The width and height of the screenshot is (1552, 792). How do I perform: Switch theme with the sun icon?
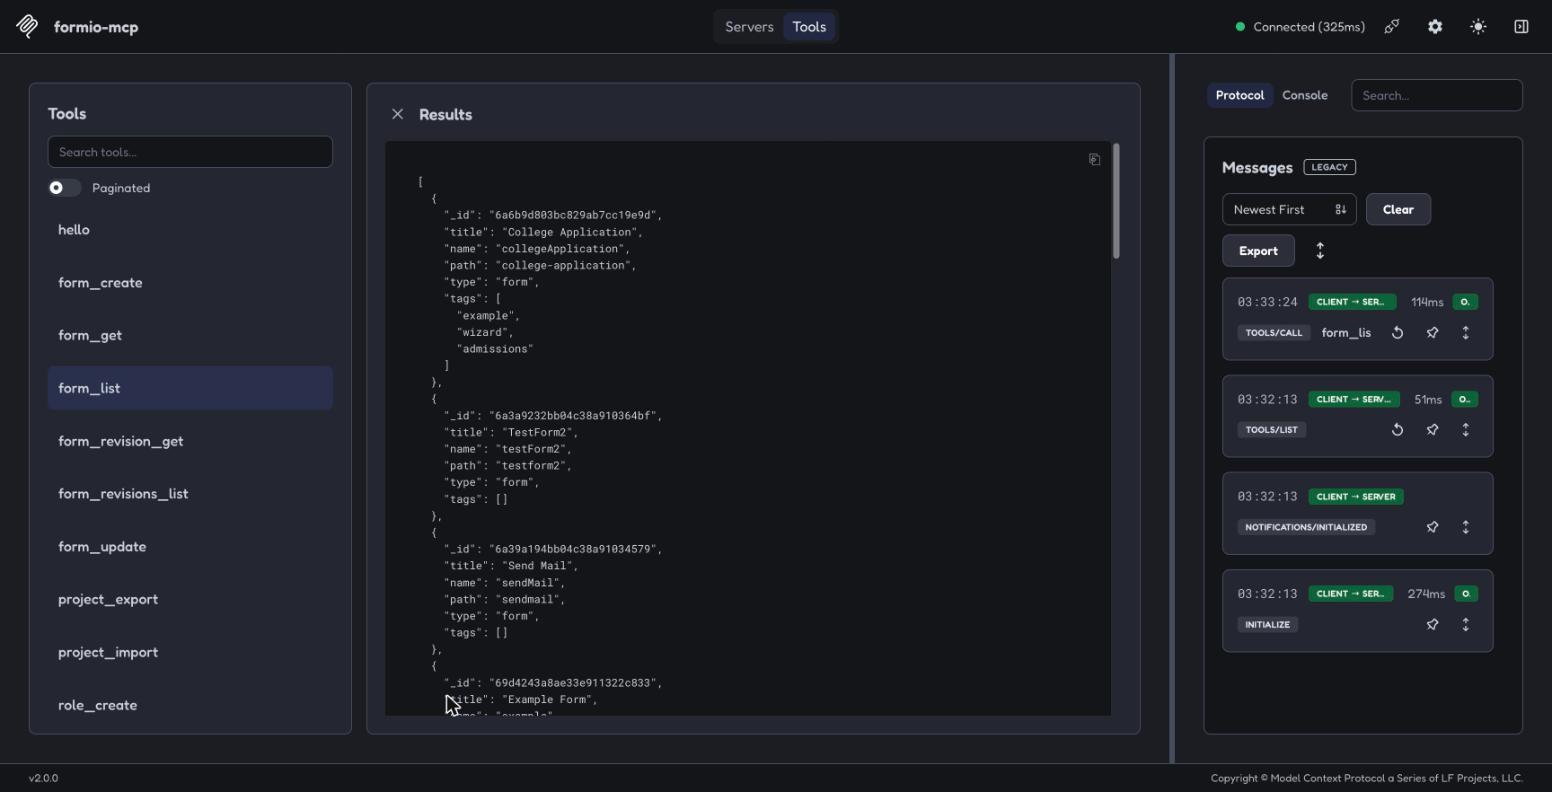pyautogui.click(x=1478, y=27)
